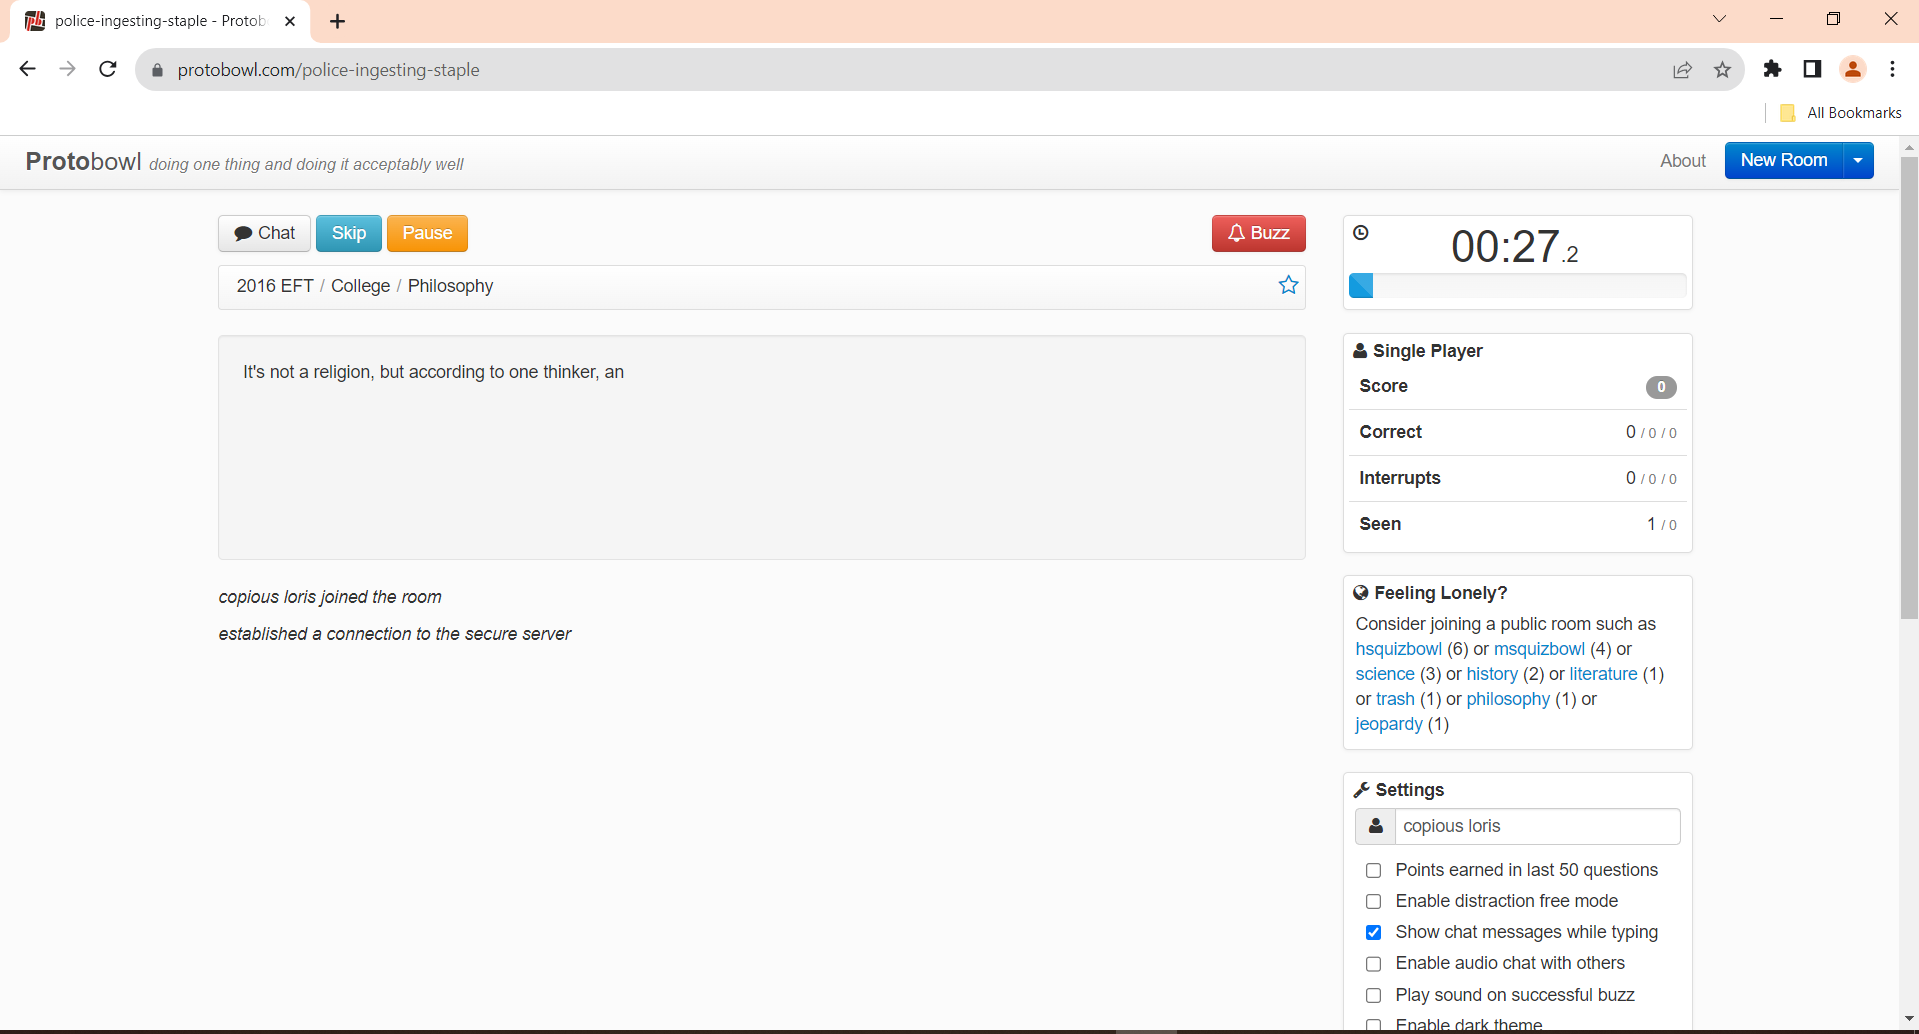
Task: Close the police-ingesting-staple tab
Action: point(290,21)
